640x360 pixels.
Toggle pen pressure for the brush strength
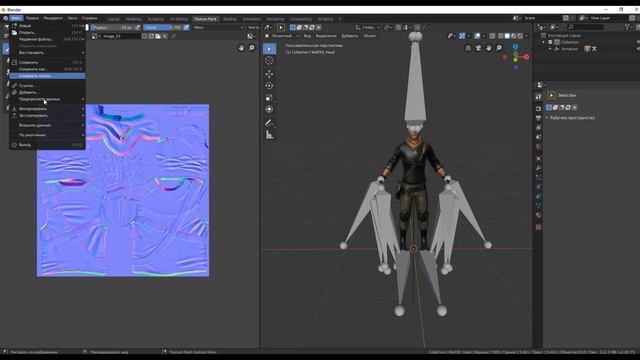point(186,27)
